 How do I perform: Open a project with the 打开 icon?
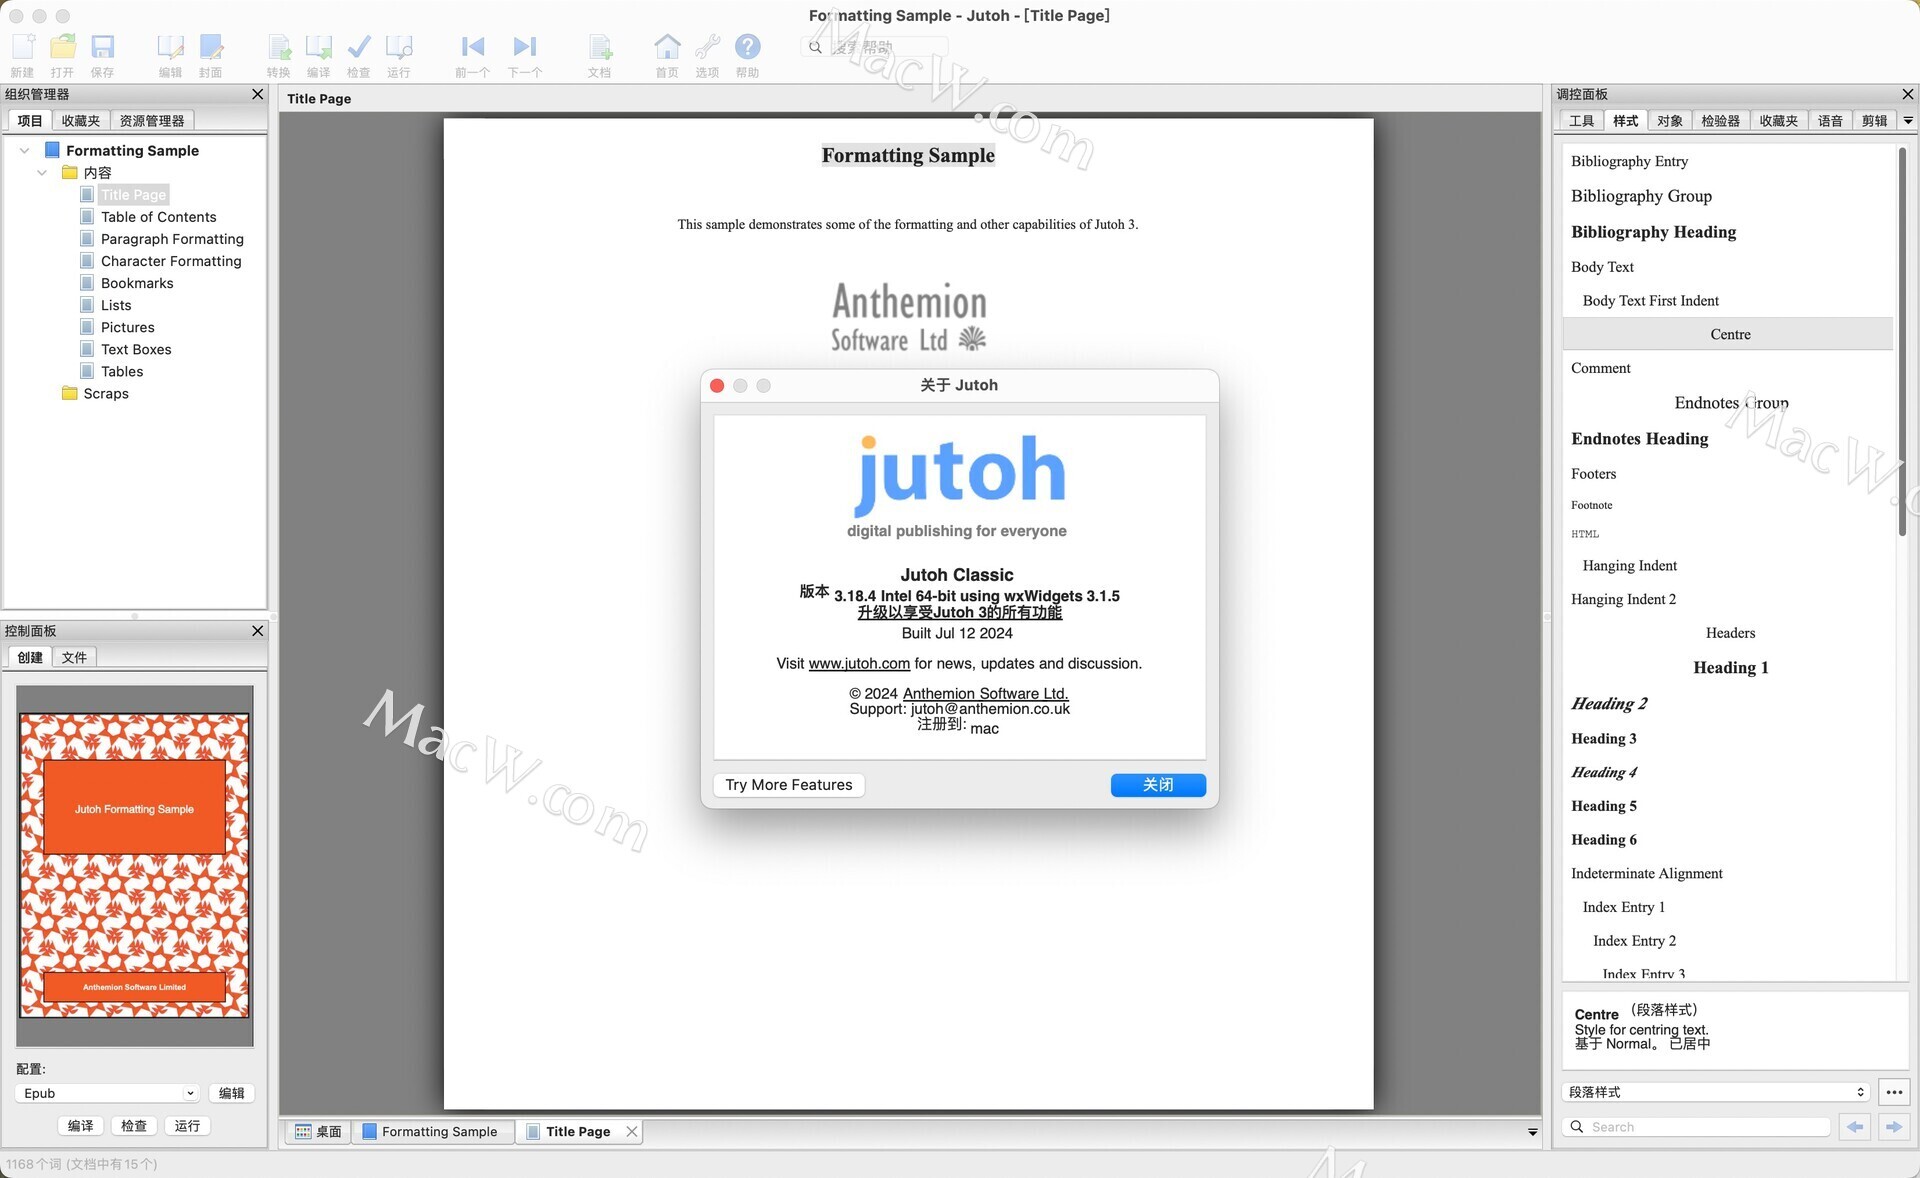point(63,55)
